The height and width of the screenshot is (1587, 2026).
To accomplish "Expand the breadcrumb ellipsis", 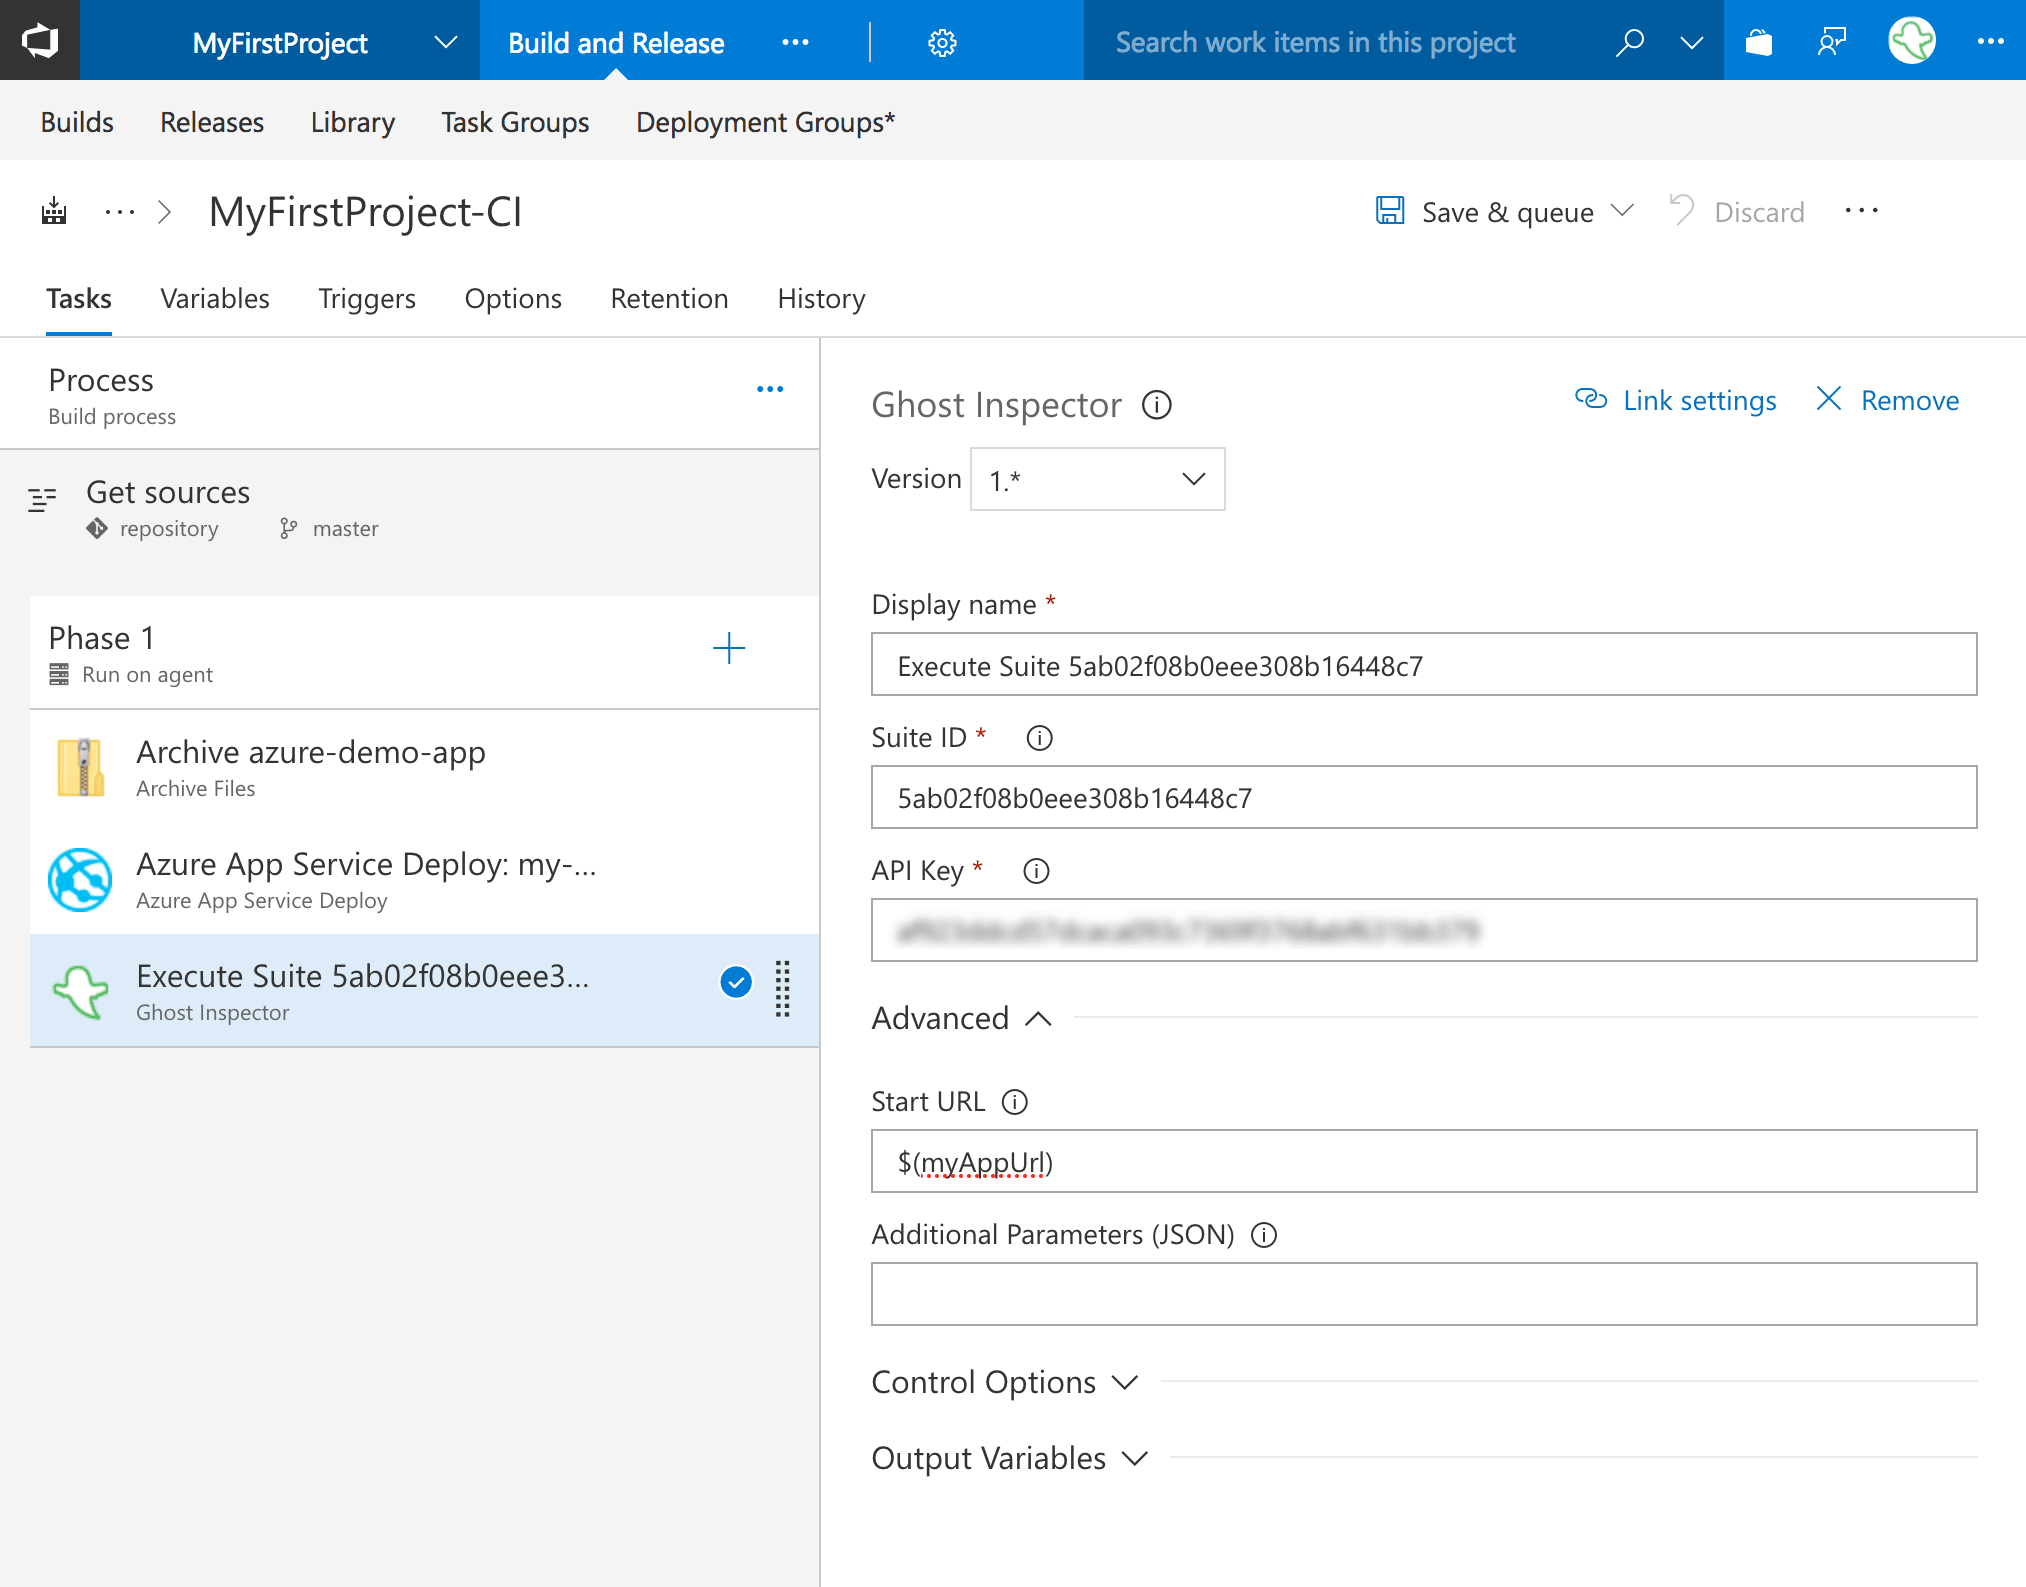I will [119, 212].
